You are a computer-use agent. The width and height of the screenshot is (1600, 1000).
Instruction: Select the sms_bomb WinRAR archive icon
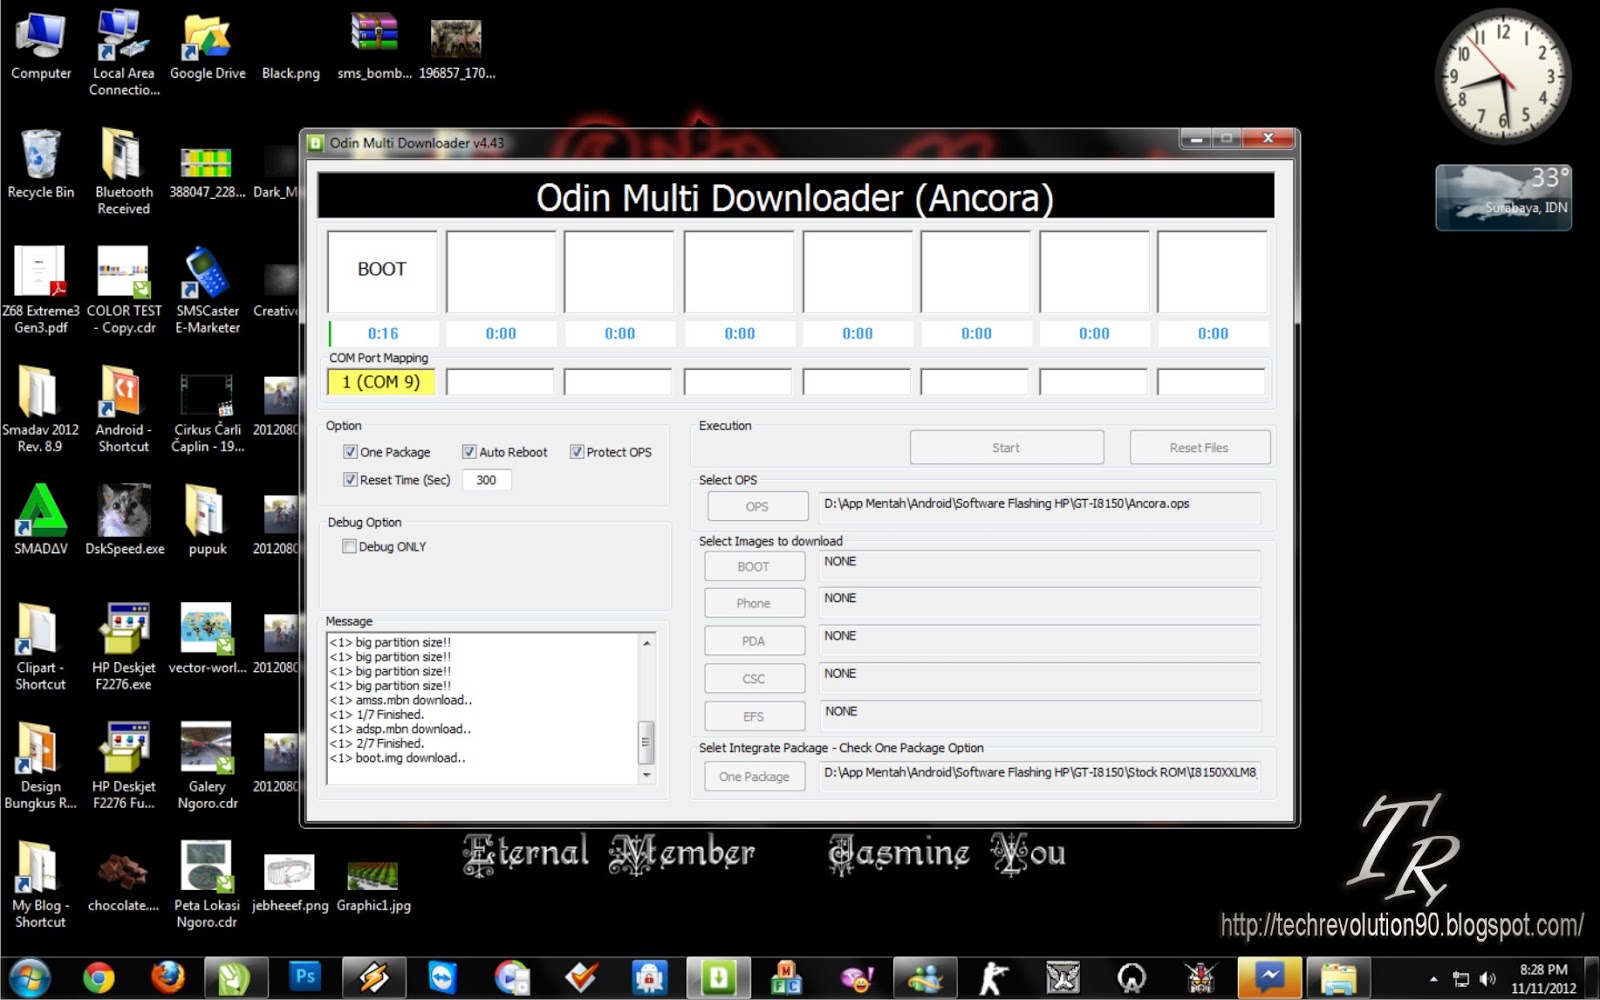[x=374, y=47]
